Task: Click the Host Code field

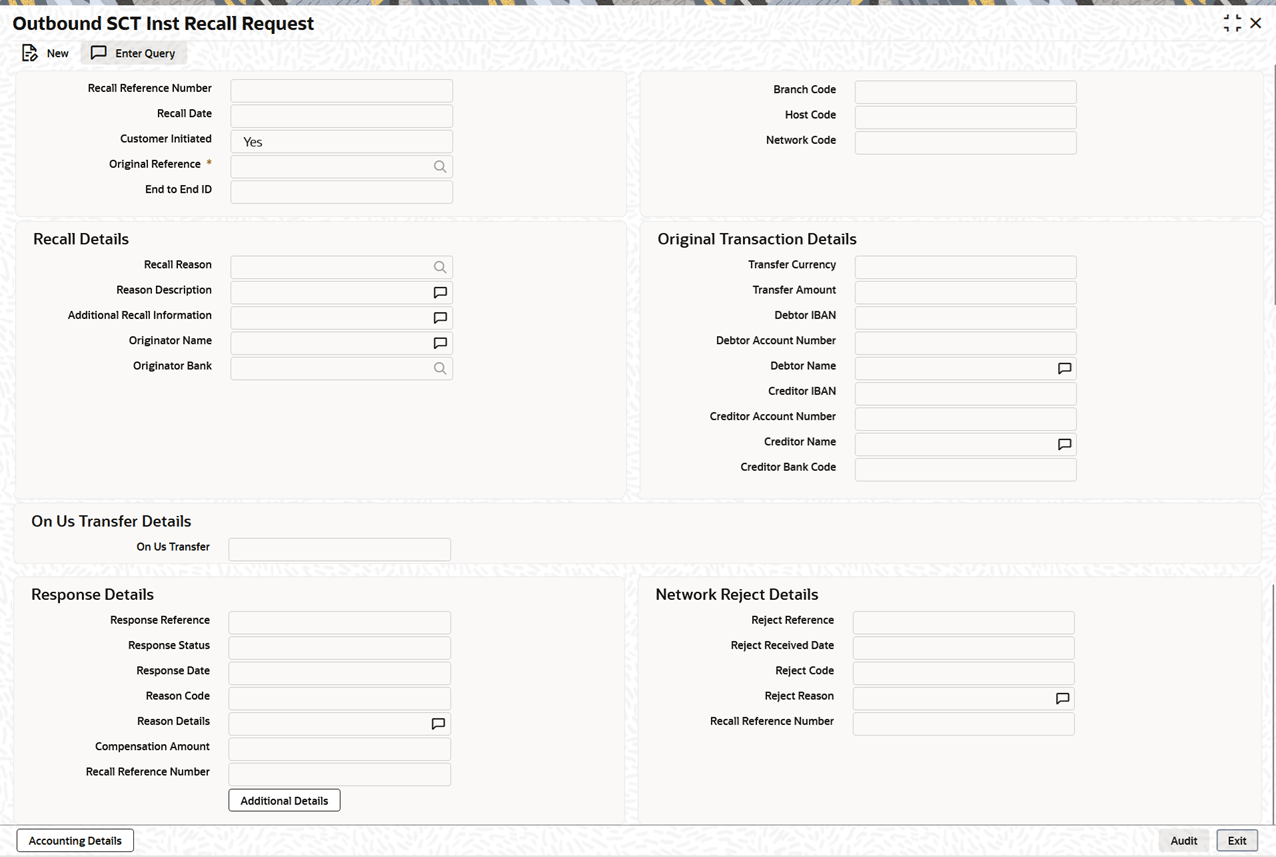Action: point(965,117)
